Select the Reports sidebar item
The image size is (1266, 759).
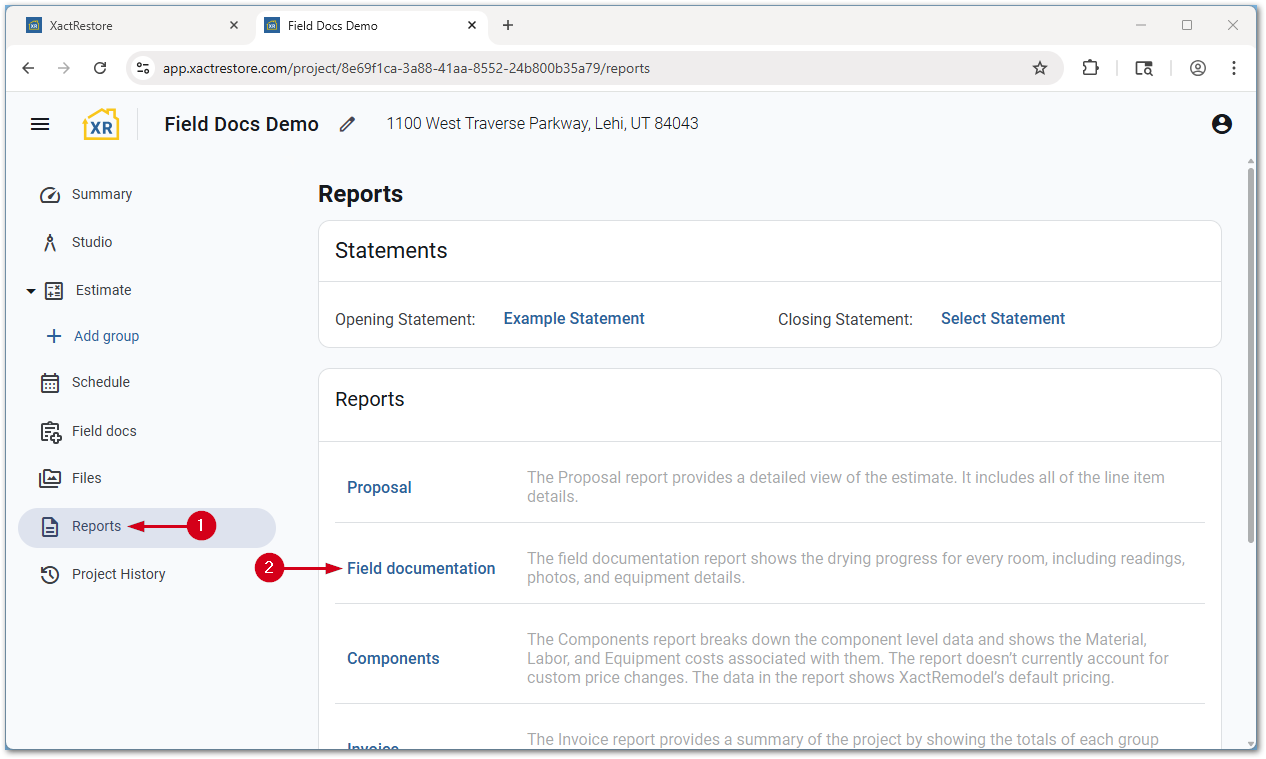tap(96, 526)
